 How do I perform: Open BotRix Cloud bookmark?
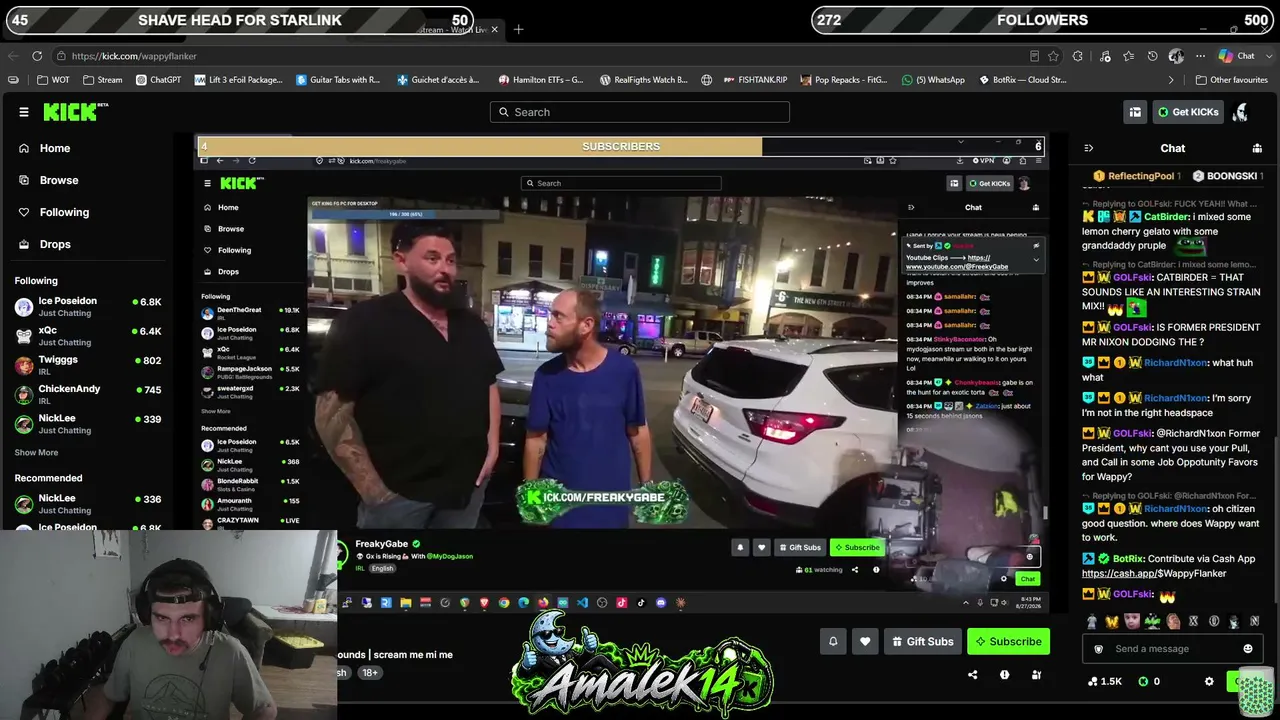(x=1021, y=80)
